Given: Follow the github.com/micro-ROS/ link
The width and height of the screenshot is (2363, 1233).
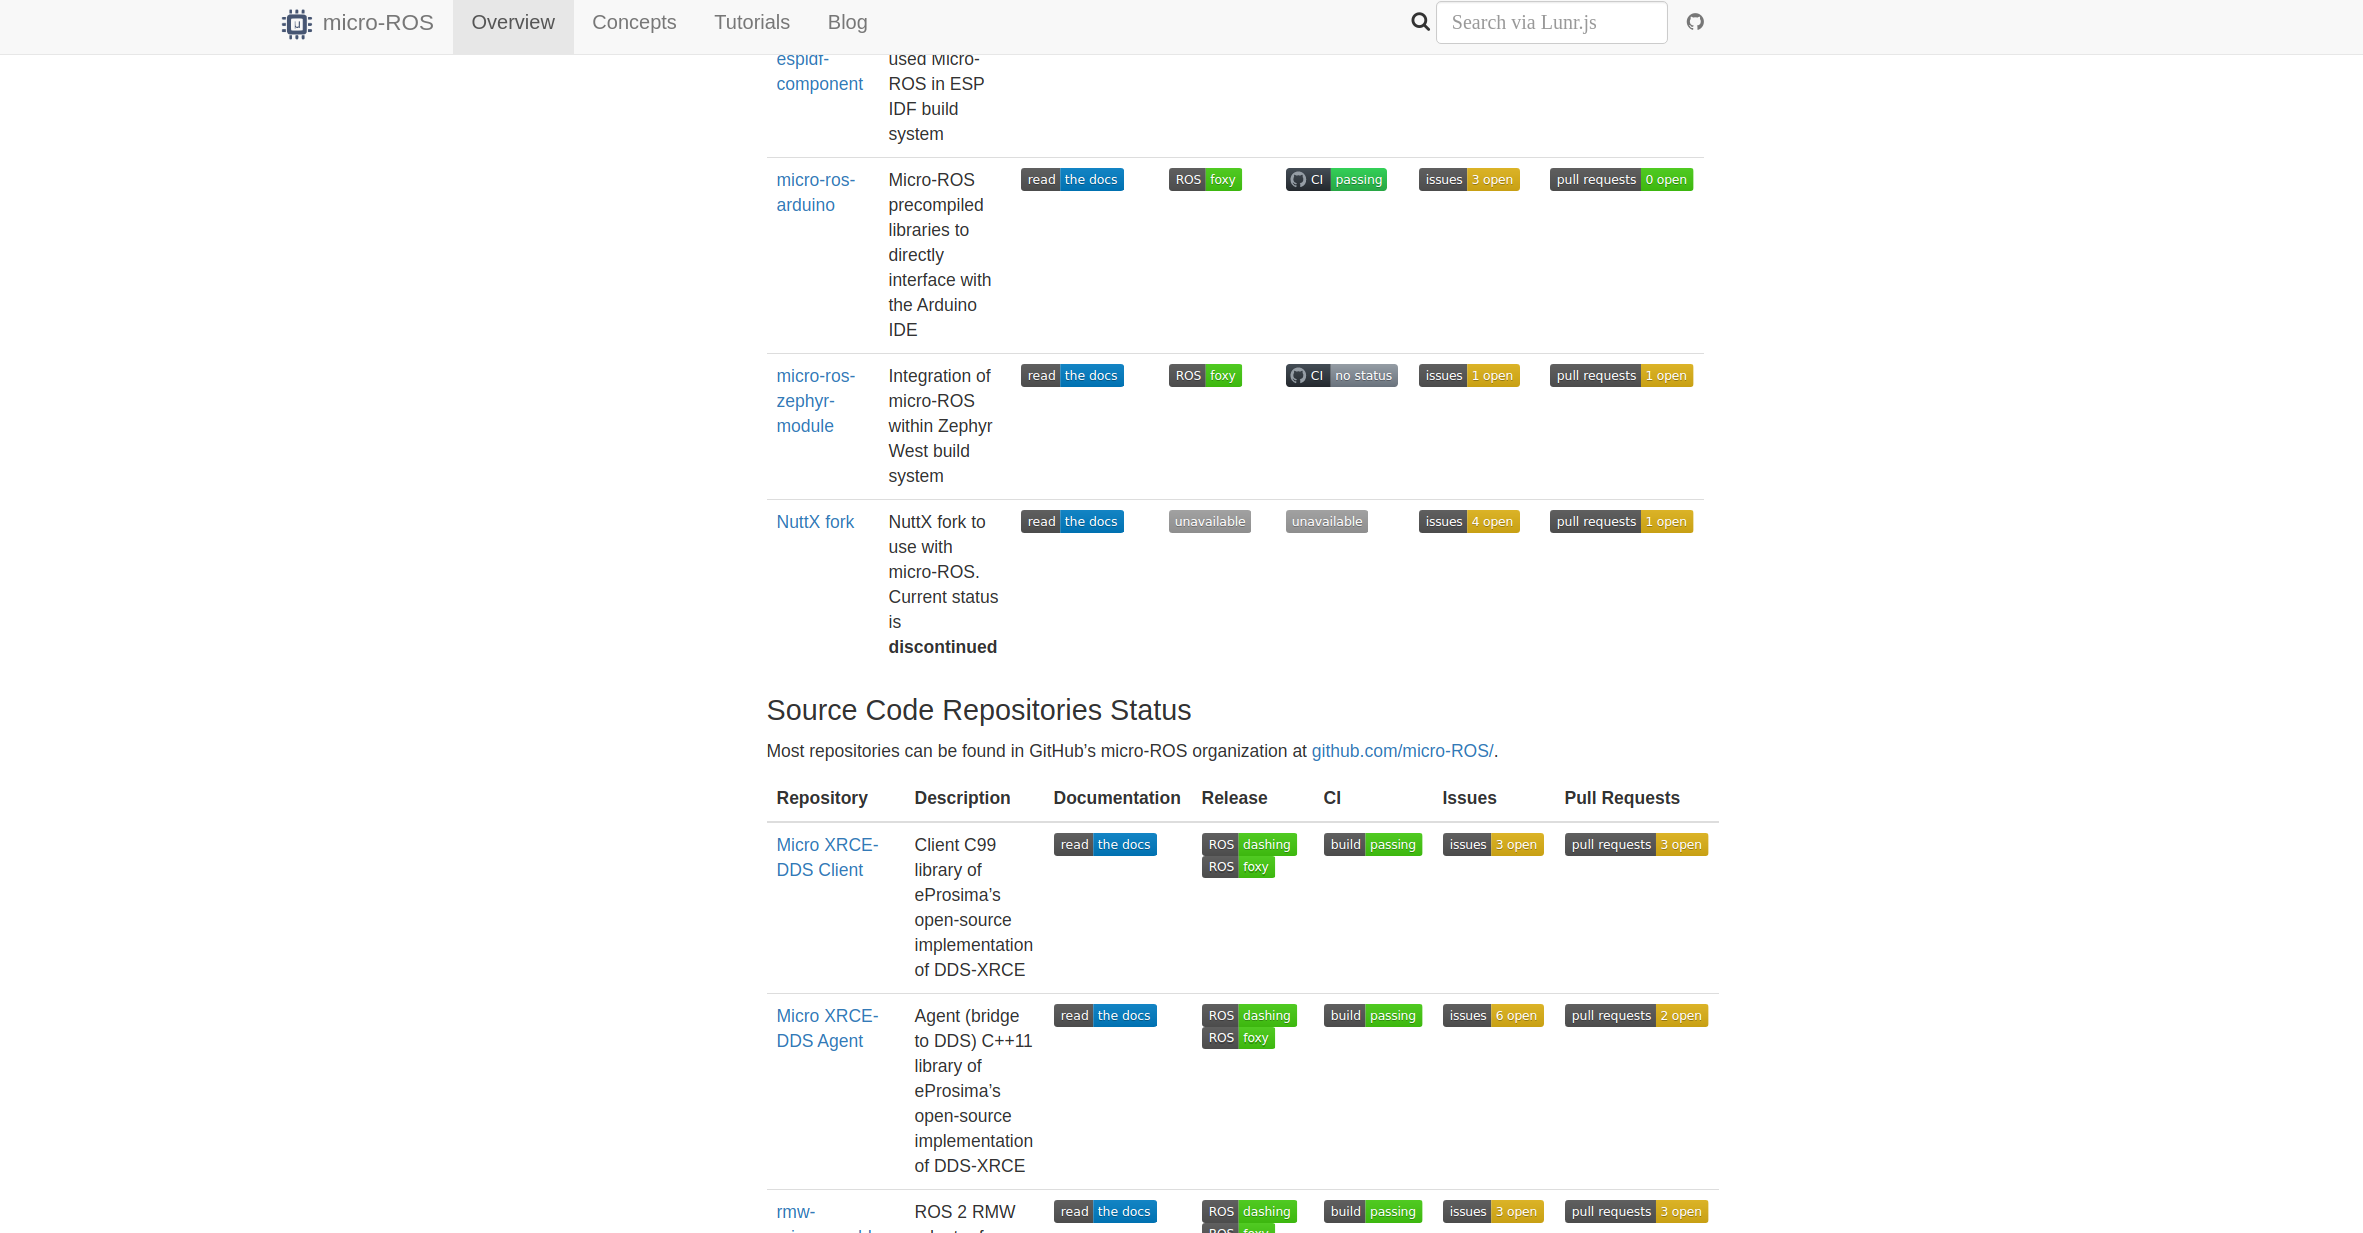Looking at the screenshot, I should pyautogui.click(x=1402, y=751).
